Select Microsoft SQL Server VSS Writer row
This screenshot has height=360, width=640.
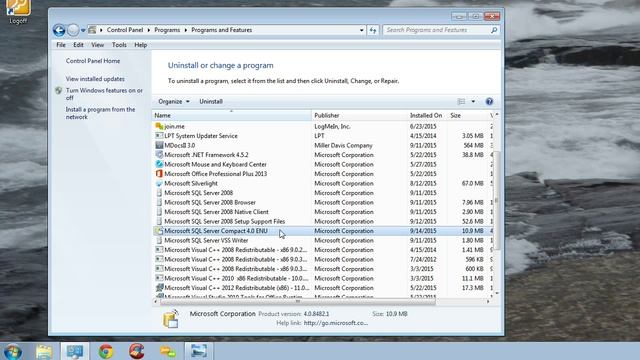coord(322,240)
